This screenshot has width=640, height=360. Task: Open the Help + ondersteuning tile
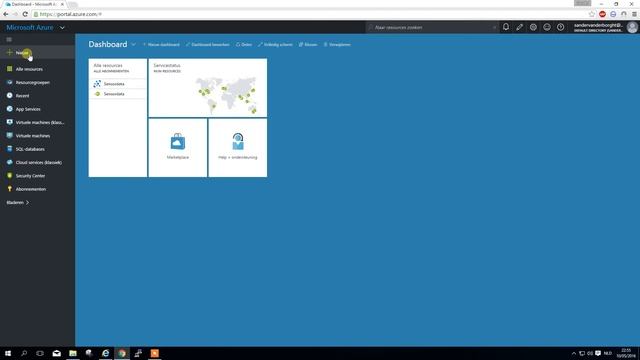pyautogui.click(x=238, y=147)
